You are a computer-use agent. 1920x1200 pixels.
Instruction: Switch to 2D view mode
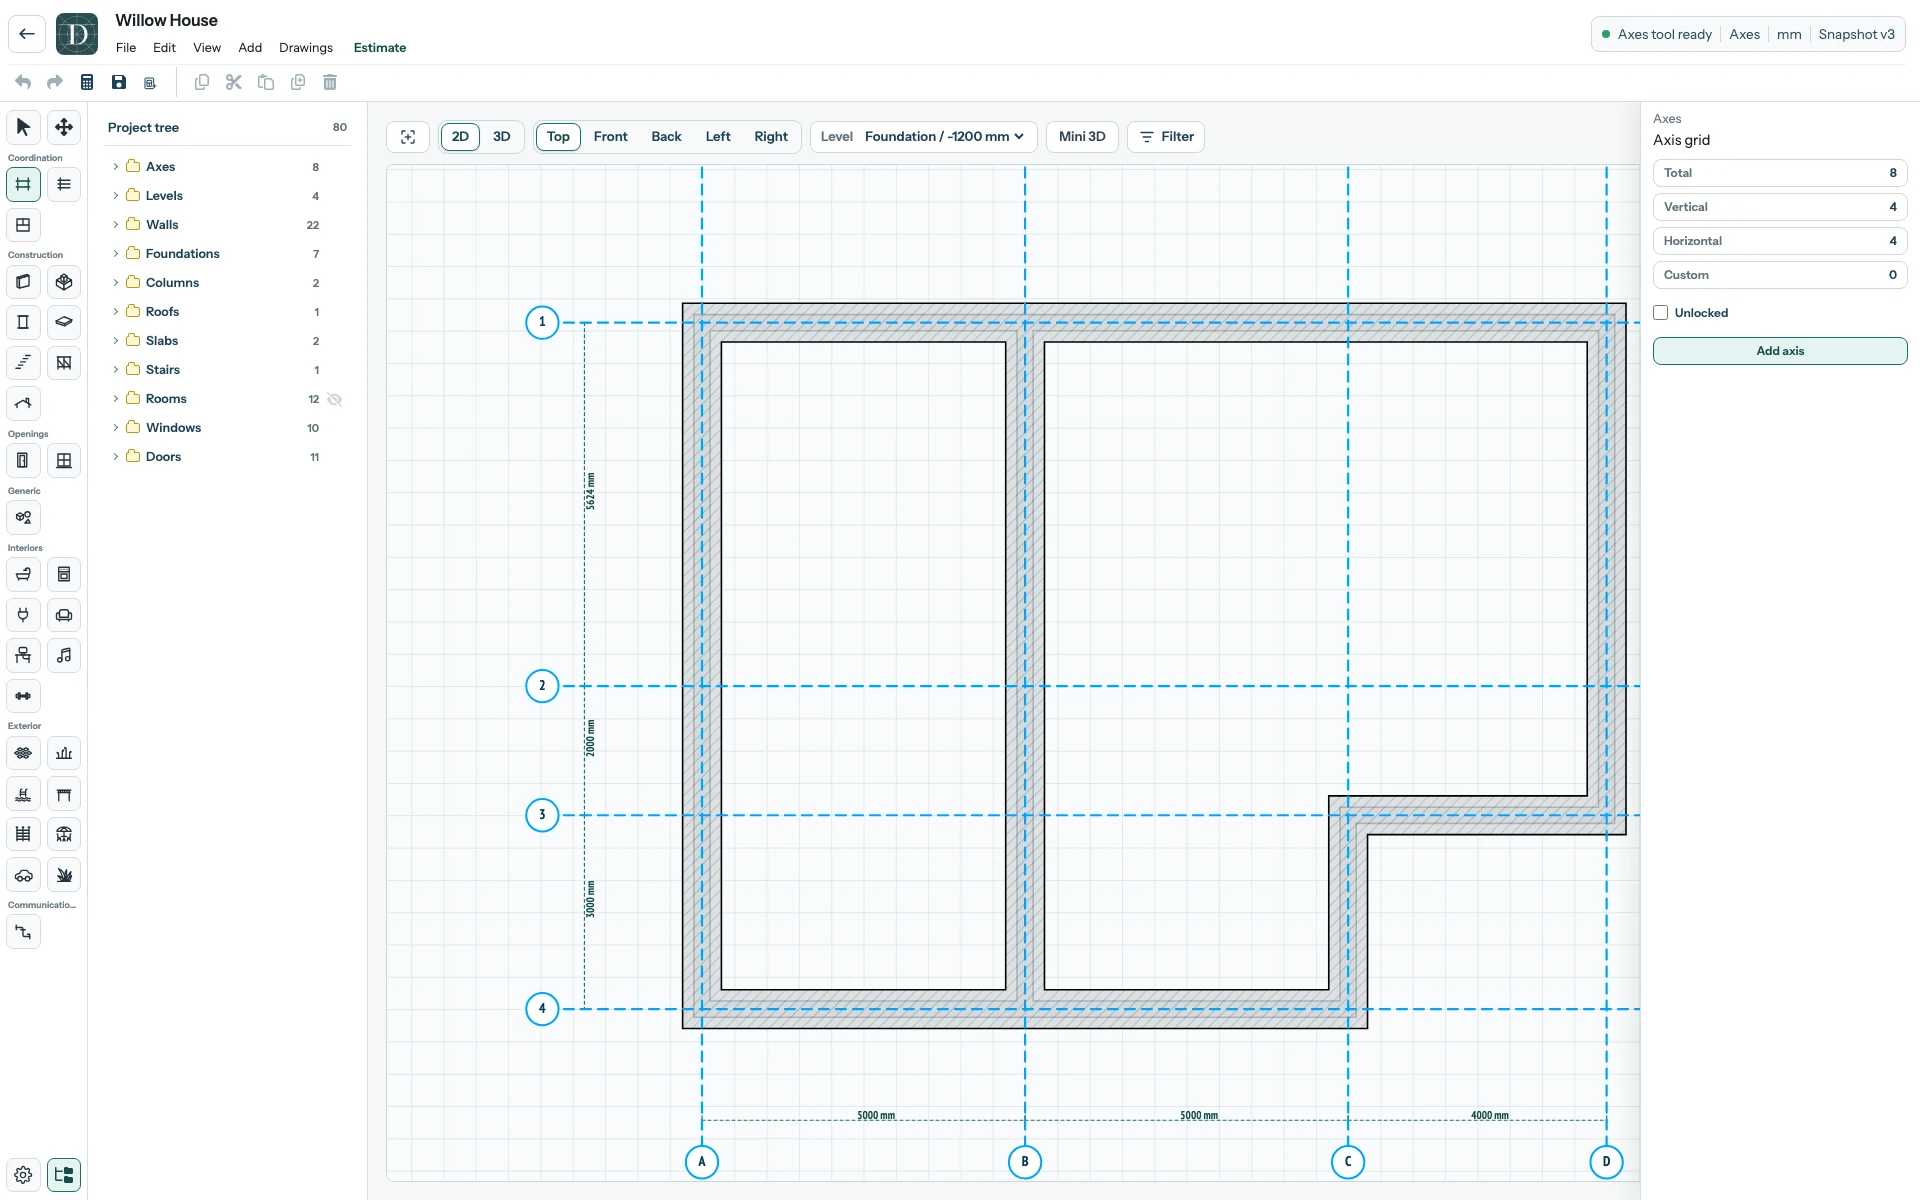click(460, 137)
